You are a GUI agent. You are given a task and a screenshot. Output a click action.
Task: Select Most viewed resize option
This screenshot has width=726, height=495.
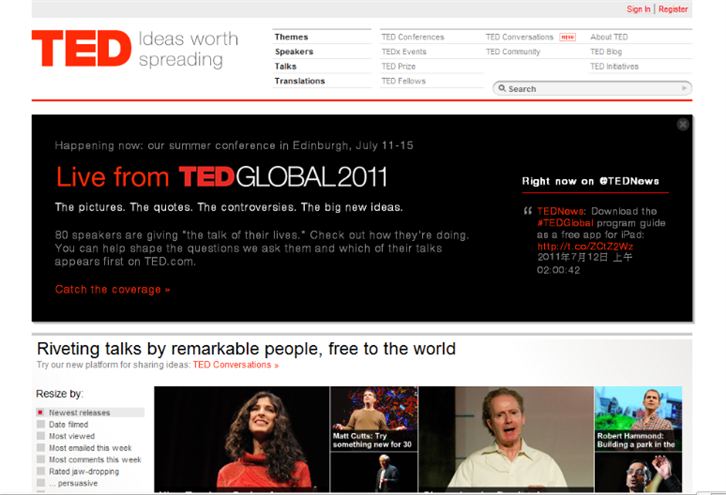[x=66, y=436]
